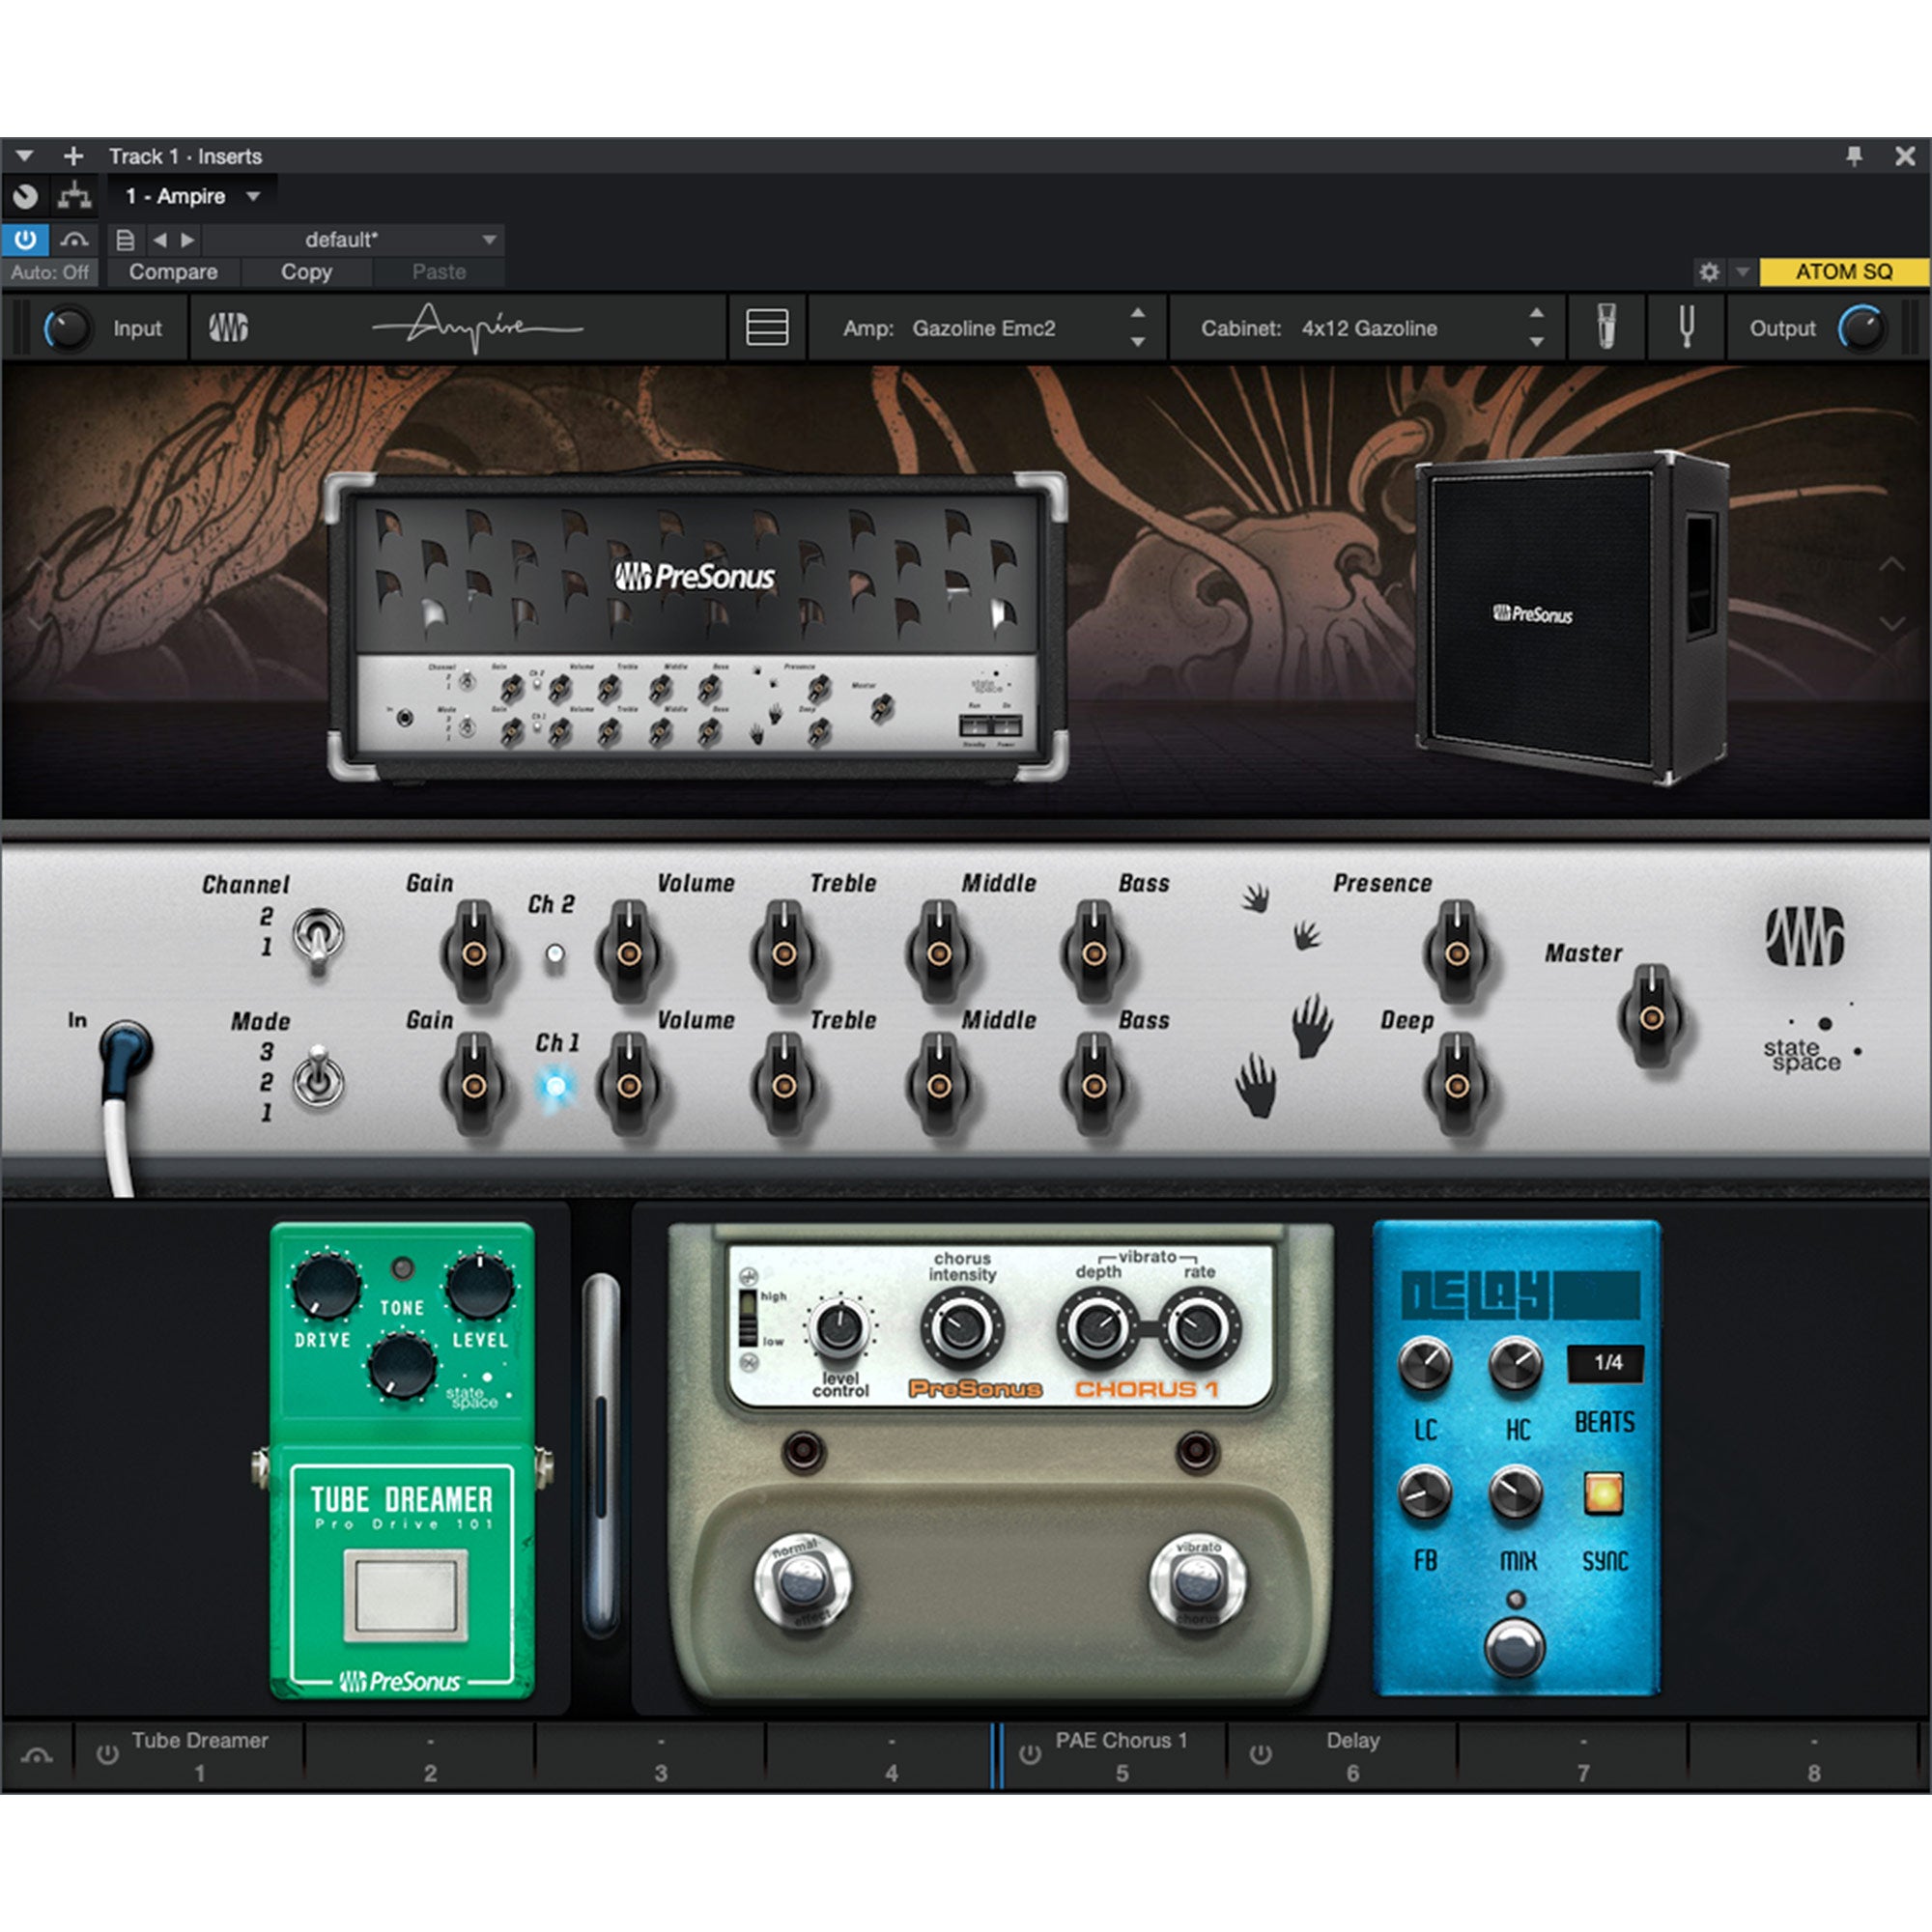Expand the 1 - Ampire plugin dropdown
1932x1932 pixels.
[x=191, y=196]
